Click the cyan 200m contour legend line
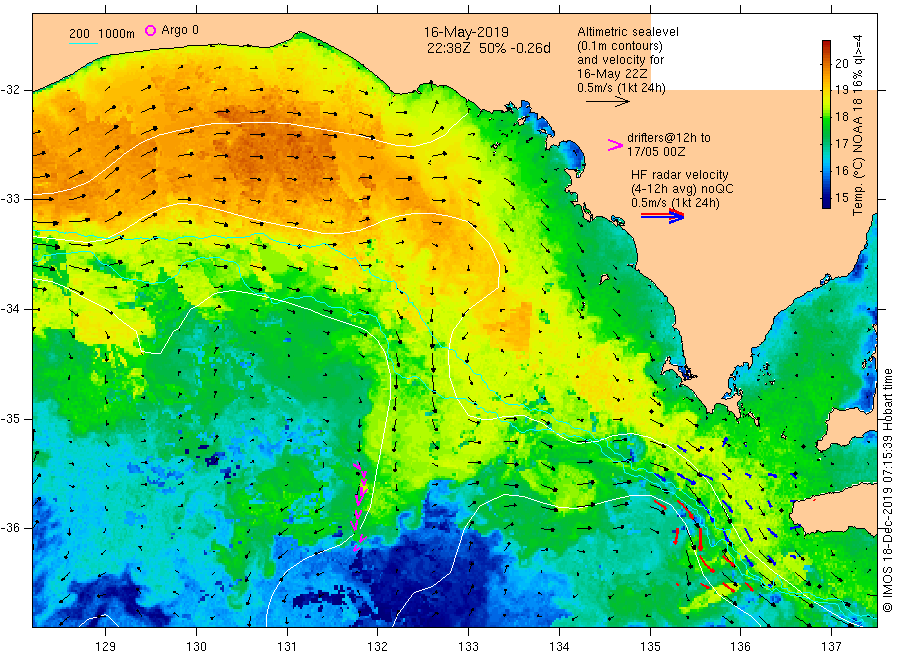900x660 pixels. pyautogui.click(x=83, y=43)
